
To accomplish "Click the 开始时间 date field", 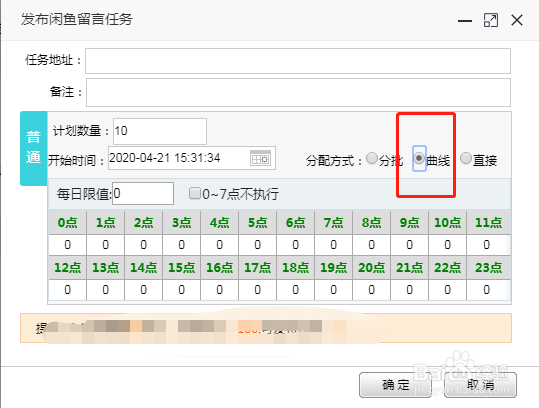I will [192, 158].
